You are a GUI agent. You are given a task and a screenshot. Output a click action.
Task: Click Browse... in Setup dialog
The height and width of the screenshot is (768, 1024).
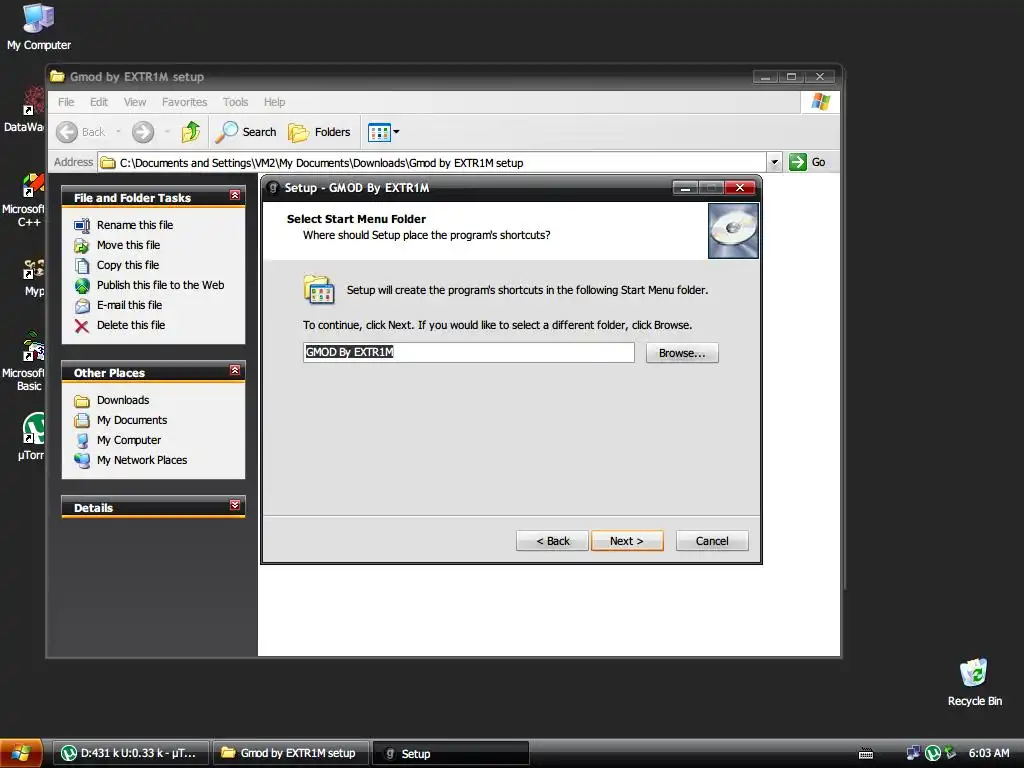pos(682,353)
